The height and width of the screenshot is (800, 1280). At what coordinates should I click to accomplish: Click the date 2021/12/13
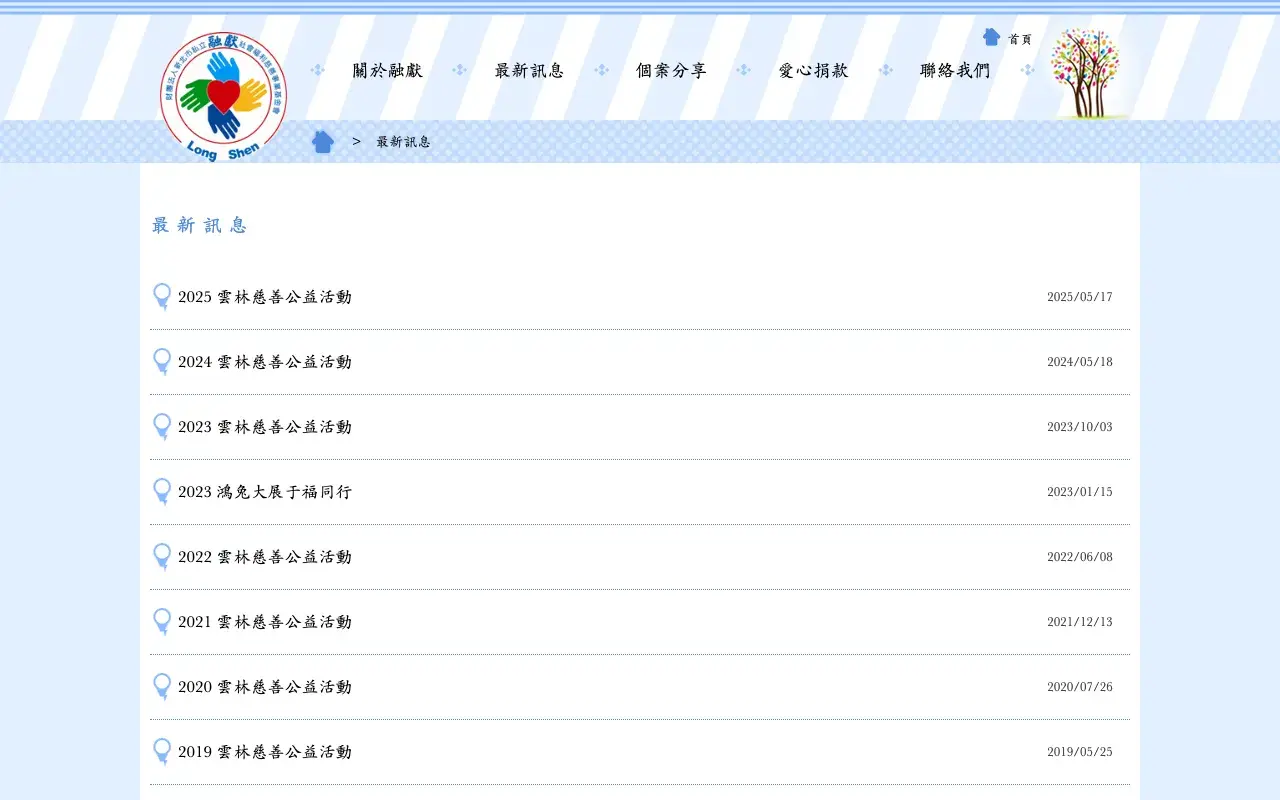tap(1080, 622)
